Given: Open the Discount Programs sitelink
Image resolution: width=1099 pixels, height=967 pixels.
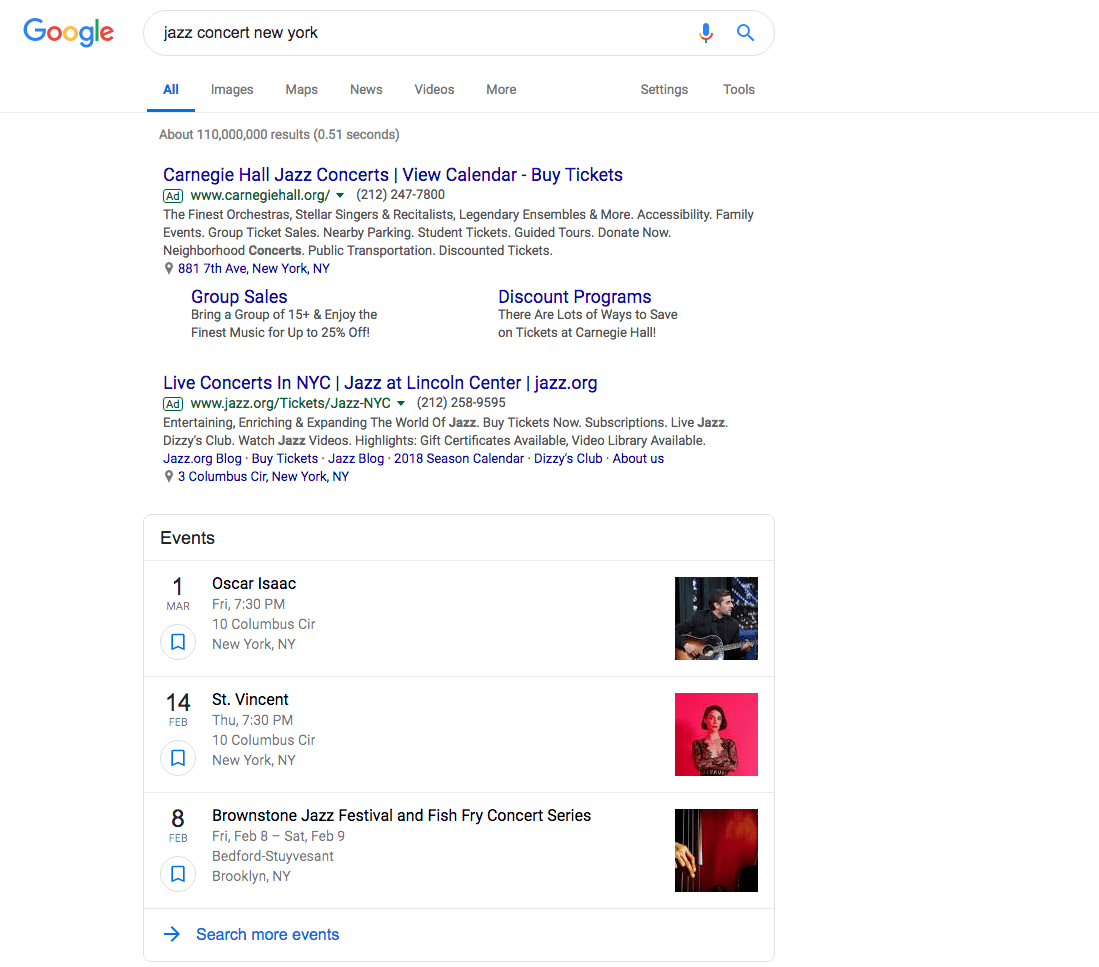Looking at the screenshot, I should 575,296.
